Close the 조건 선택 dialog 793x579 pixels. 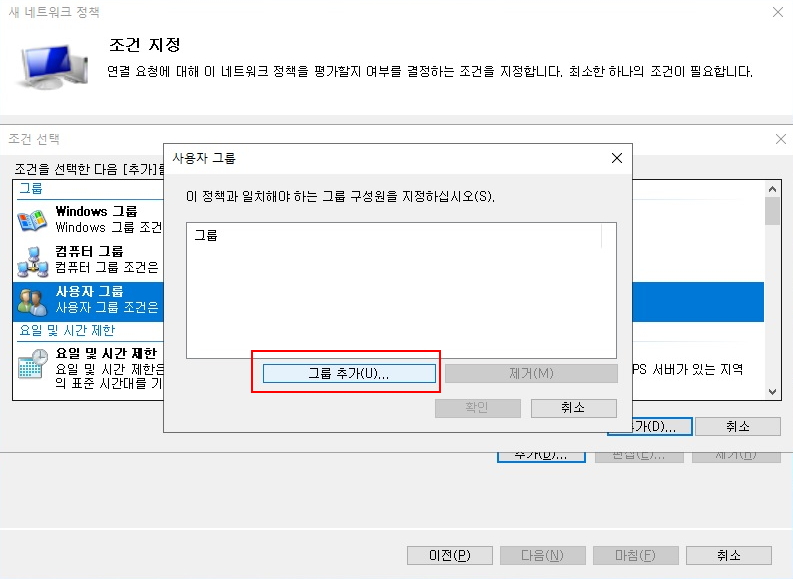[781, 139]
